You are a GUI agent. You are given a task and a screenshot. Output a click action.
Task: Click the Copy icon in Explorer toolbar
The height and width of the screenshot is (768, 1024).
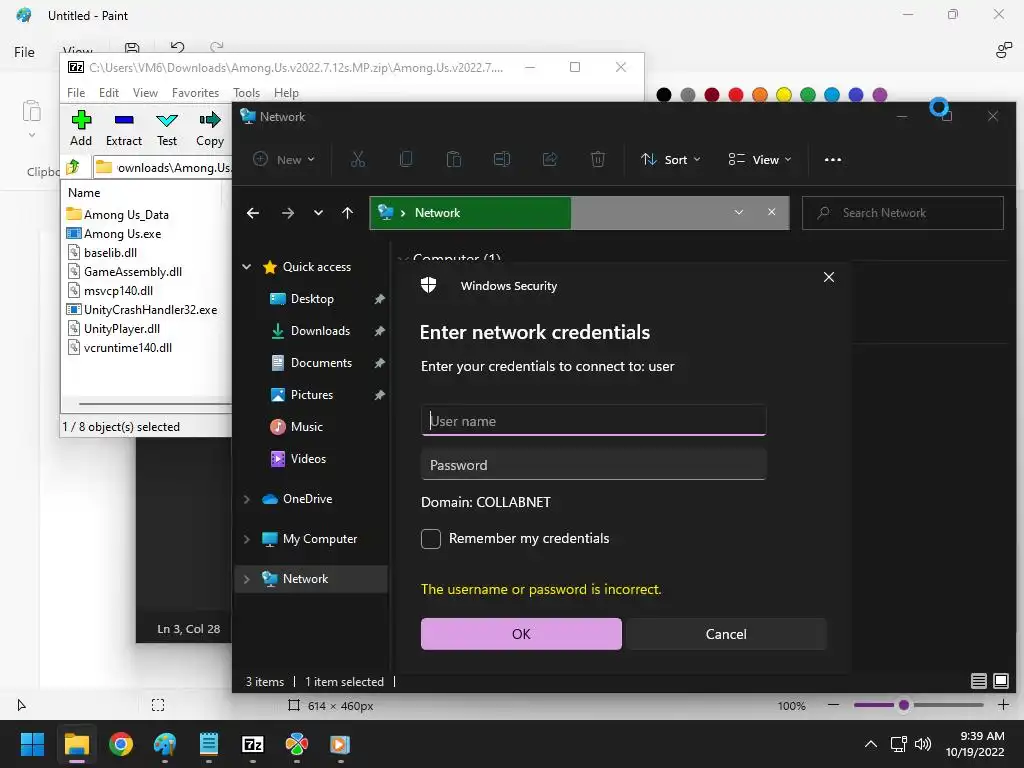click(406, 159)
